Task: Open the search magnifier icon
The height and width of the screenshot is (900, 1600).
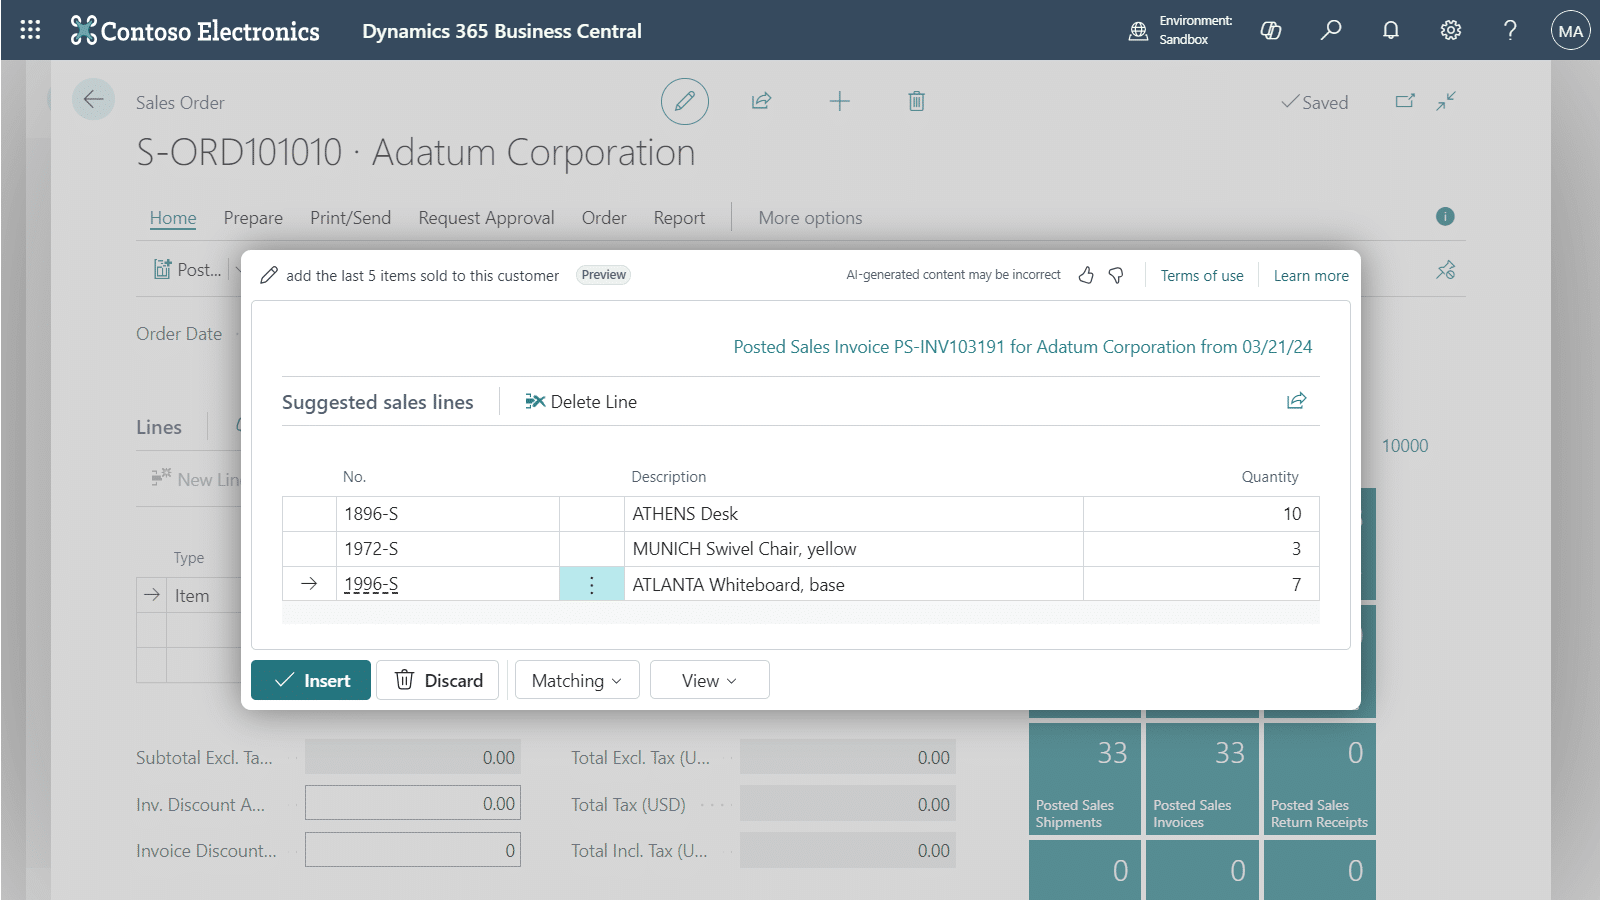Action: coord(1331,30)
